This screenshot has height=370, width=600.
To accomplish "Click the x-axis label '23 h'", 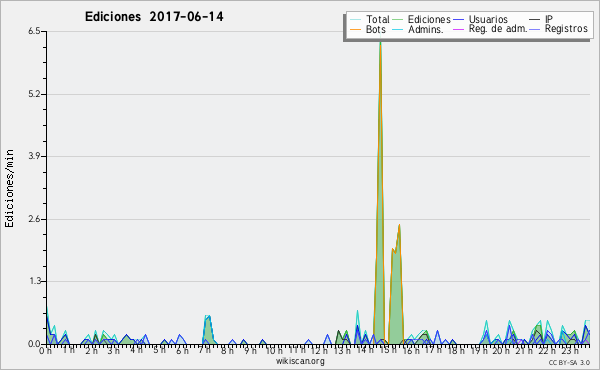I will [569, 350].
